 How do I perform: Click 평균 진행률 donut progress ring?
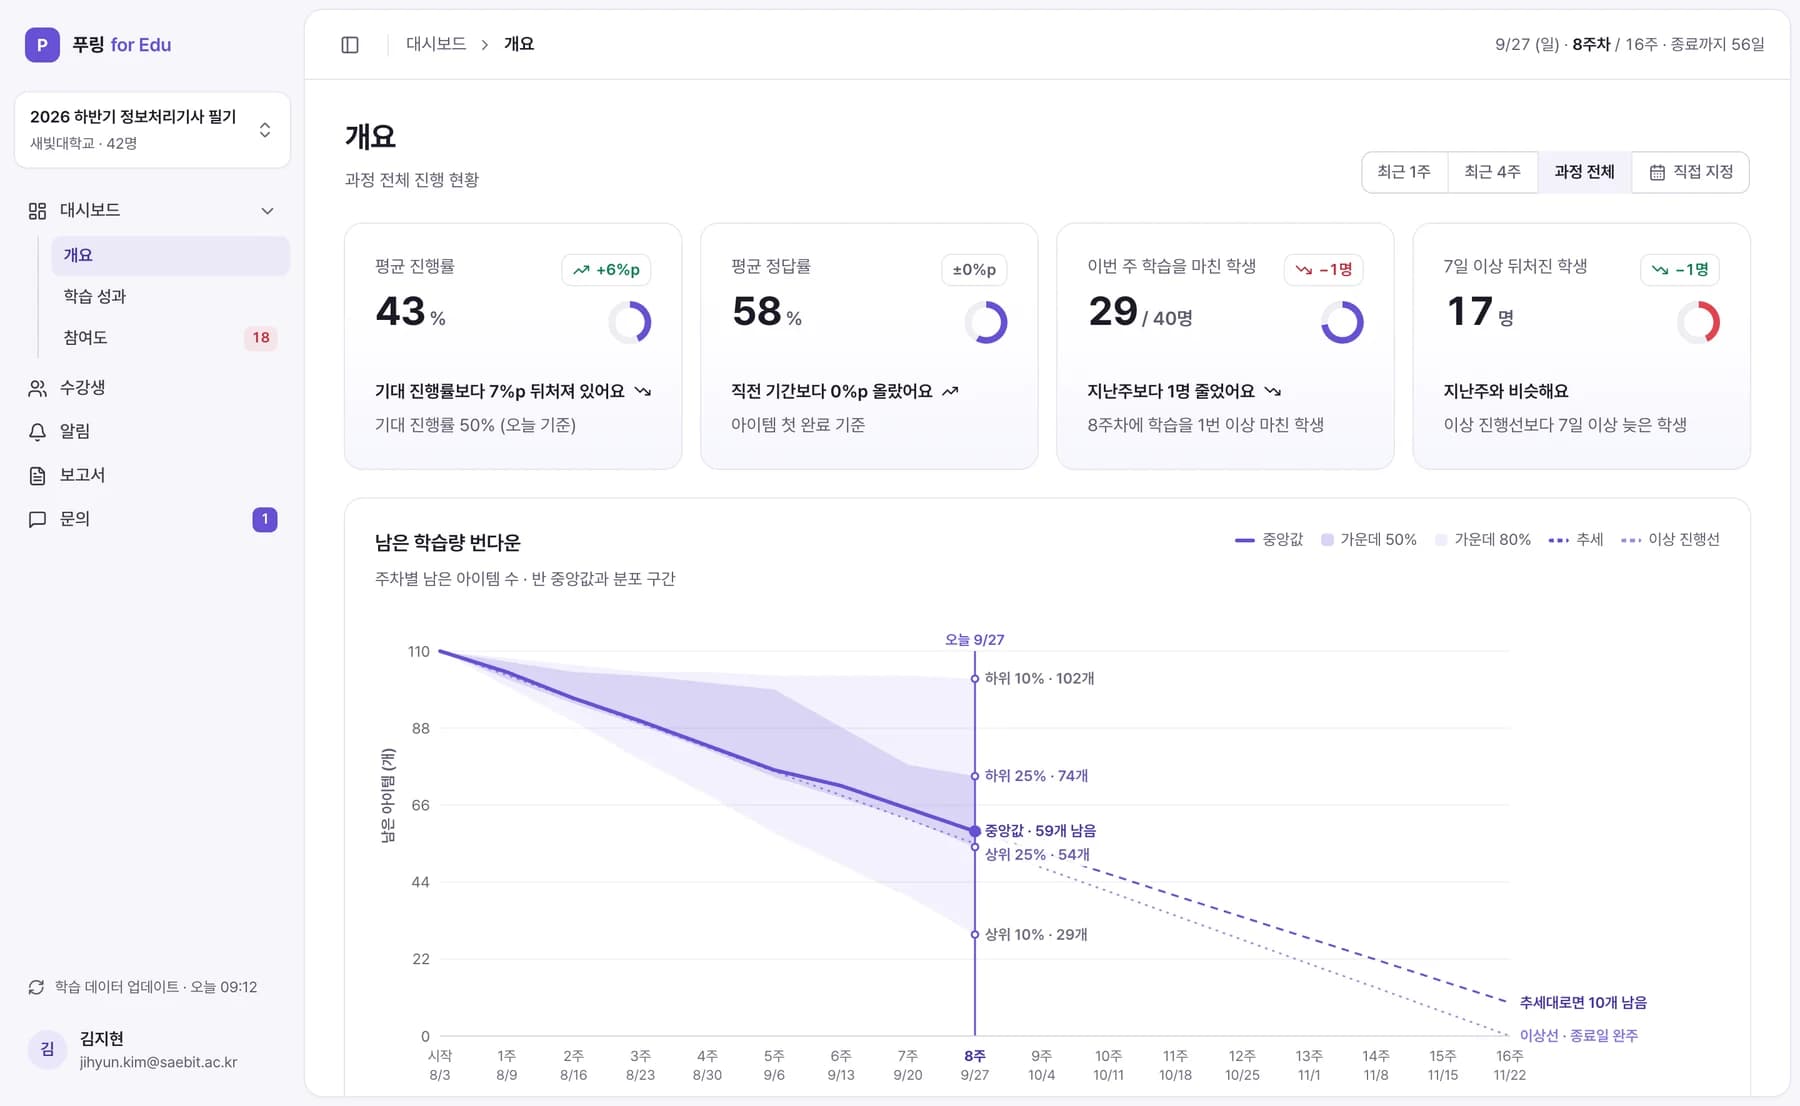(x=630, y=322)
